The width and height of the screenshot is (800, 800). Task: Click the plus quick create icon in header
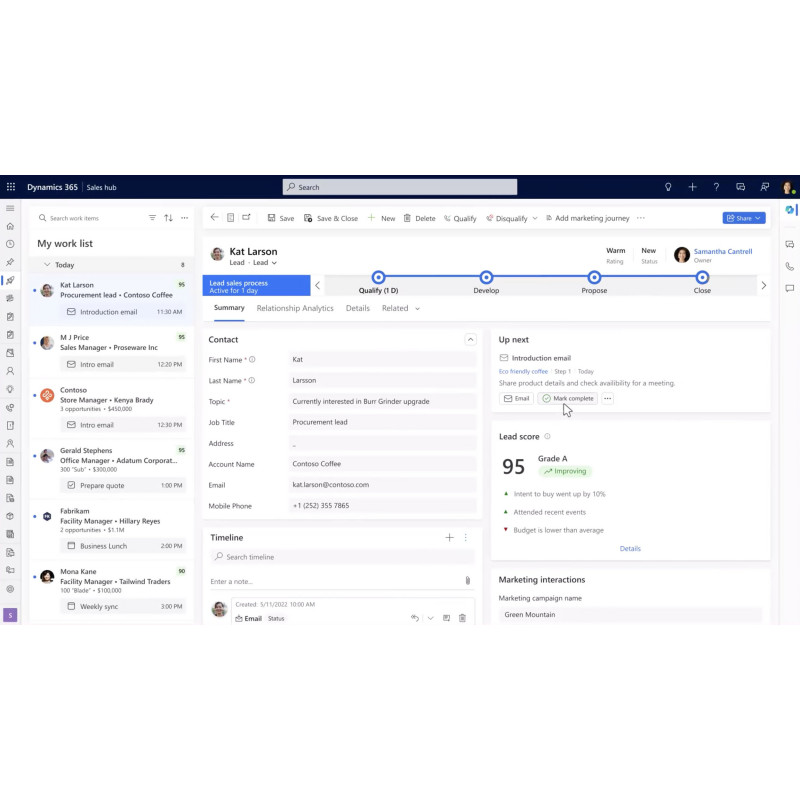pos(692,187)
